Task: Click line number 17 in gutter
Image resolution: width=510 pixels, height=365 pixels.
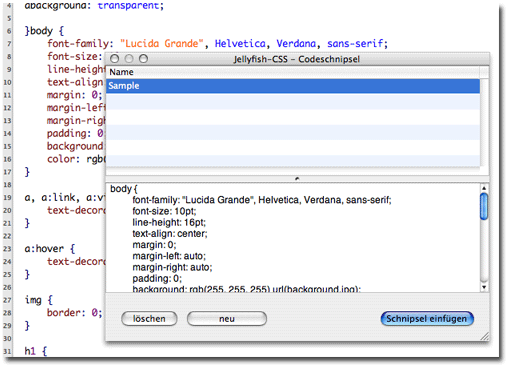Action: pos(7,172)
